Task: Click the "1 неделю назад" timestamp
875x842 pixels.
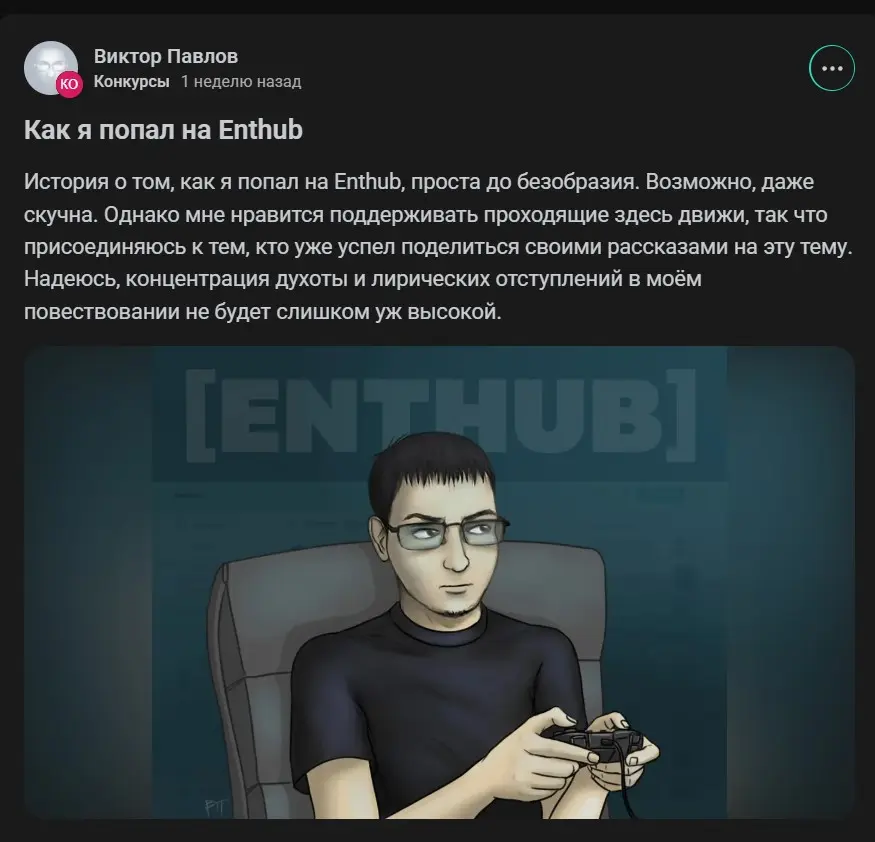Action: [241, 81]
